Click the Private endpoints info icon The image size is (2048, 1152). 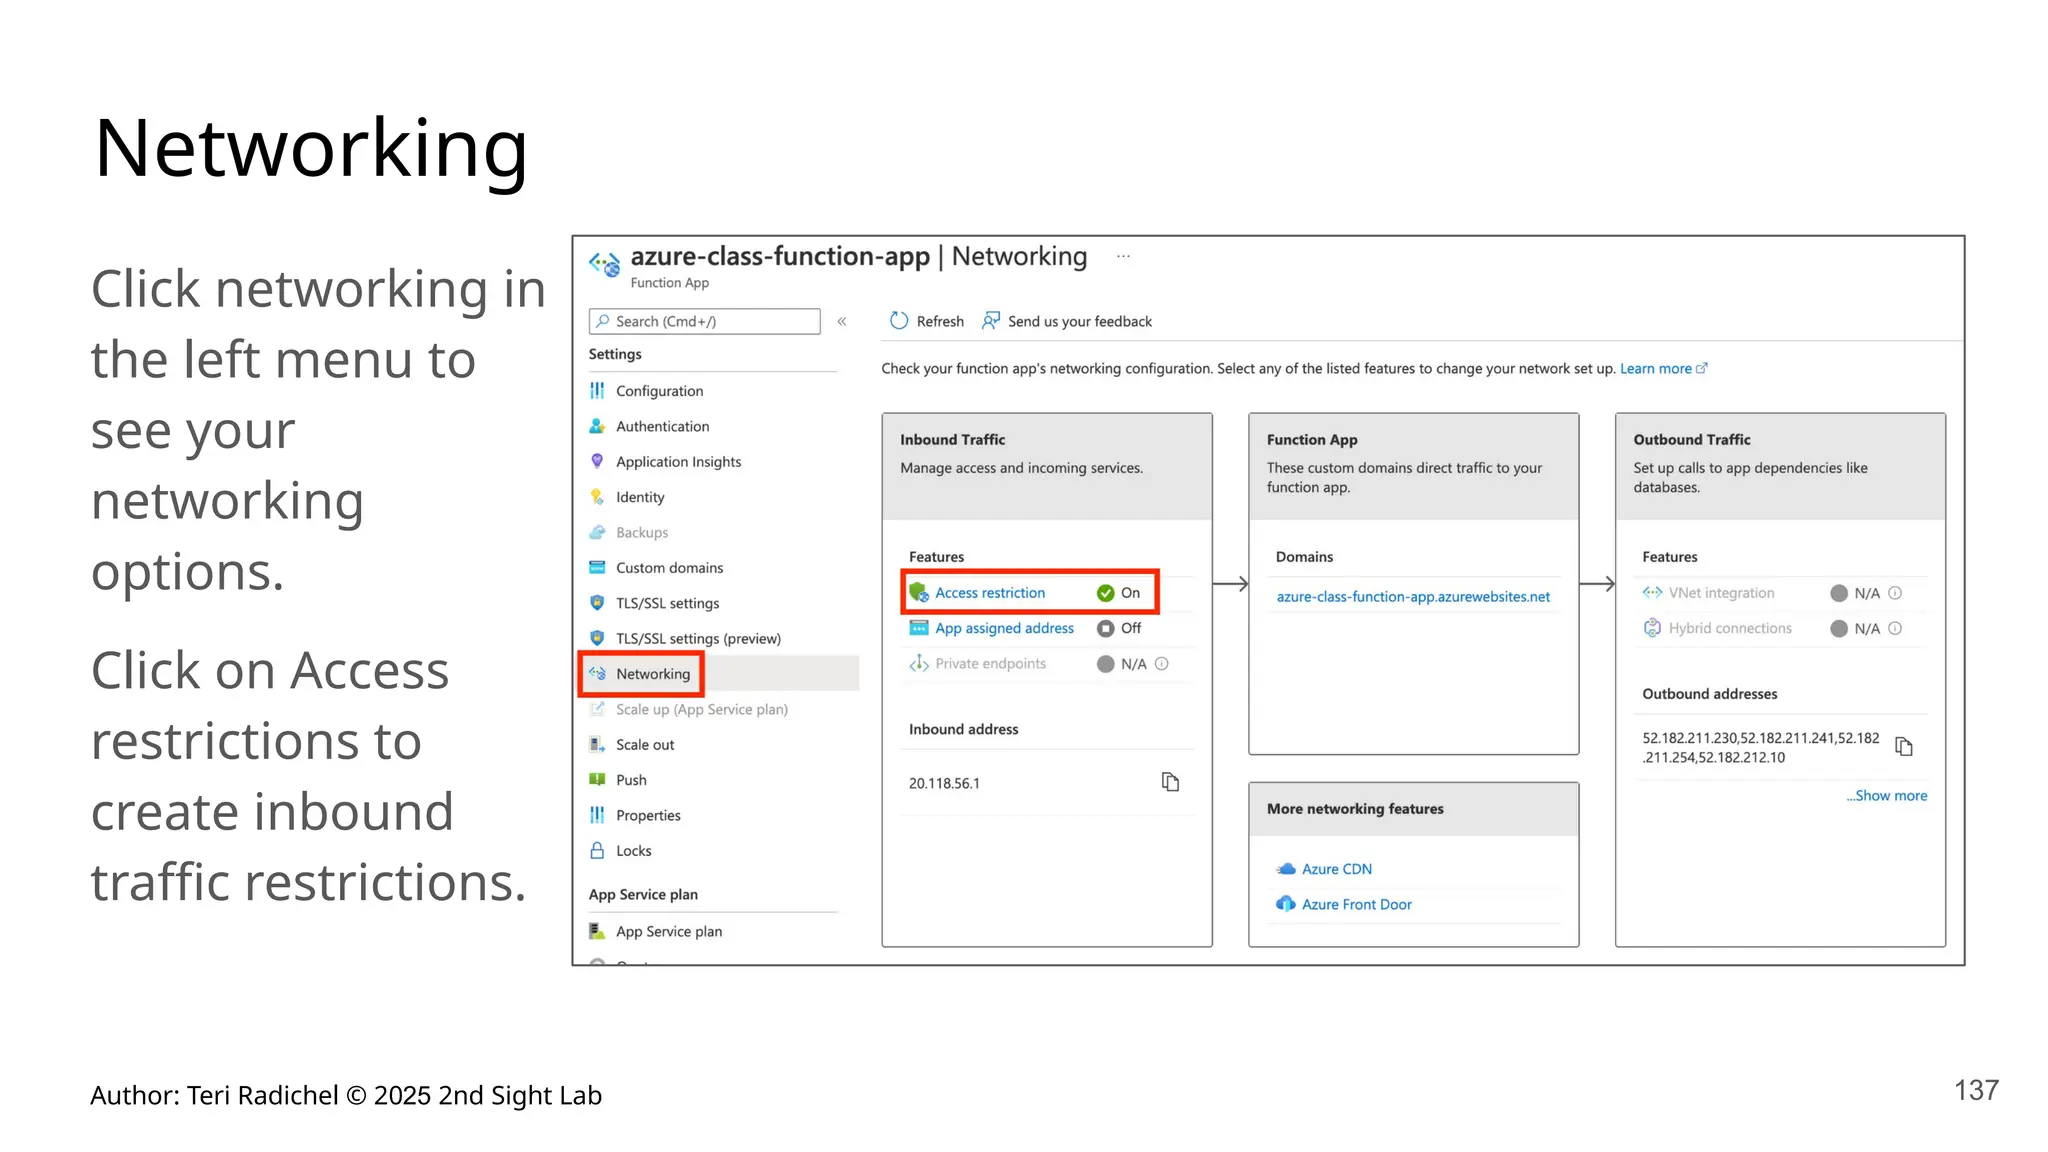coord(1162,663)
